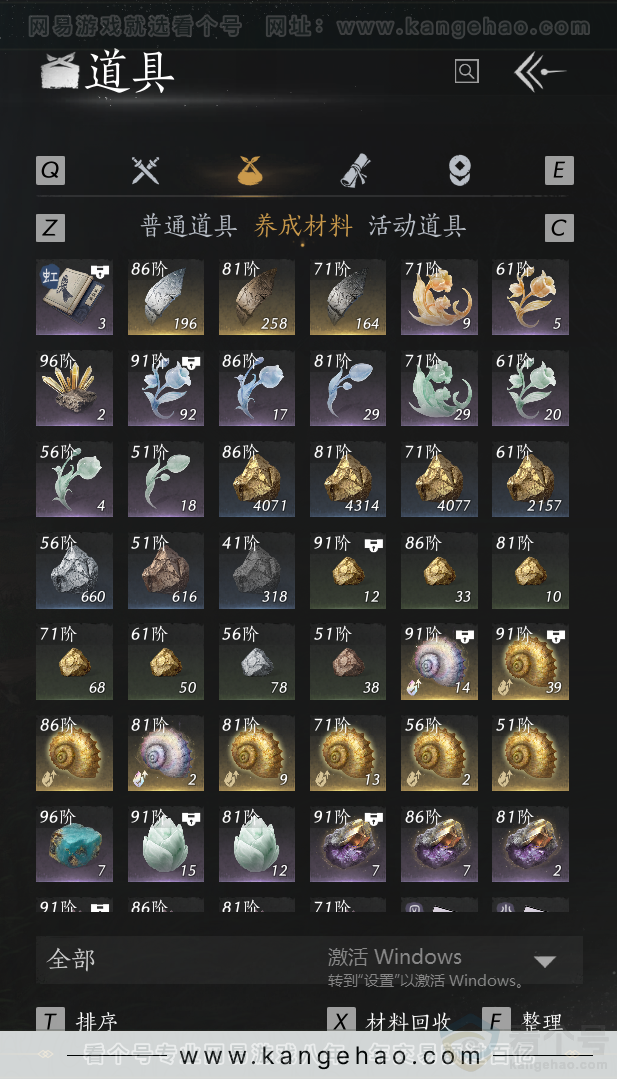This screenshot has width=617, height=1080.
Task: Select the golden pouch items category
Action: tap(251, 170)
